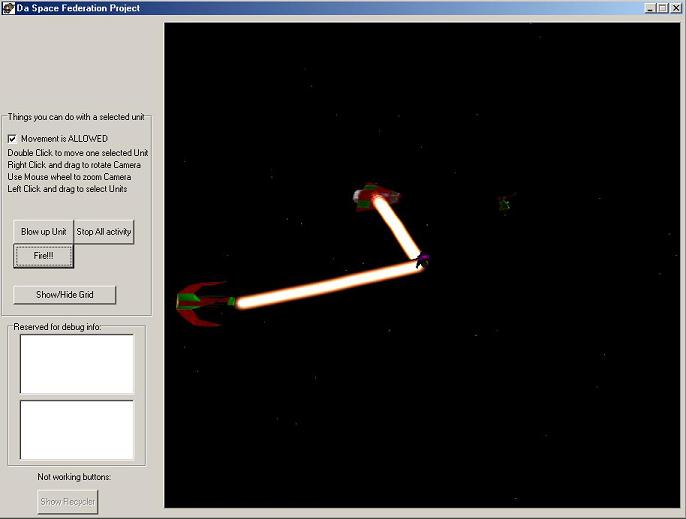Toggle grid with Show/Hide Grid button
This screenshot has height=519, width=686.
click(x=65, y=295)
